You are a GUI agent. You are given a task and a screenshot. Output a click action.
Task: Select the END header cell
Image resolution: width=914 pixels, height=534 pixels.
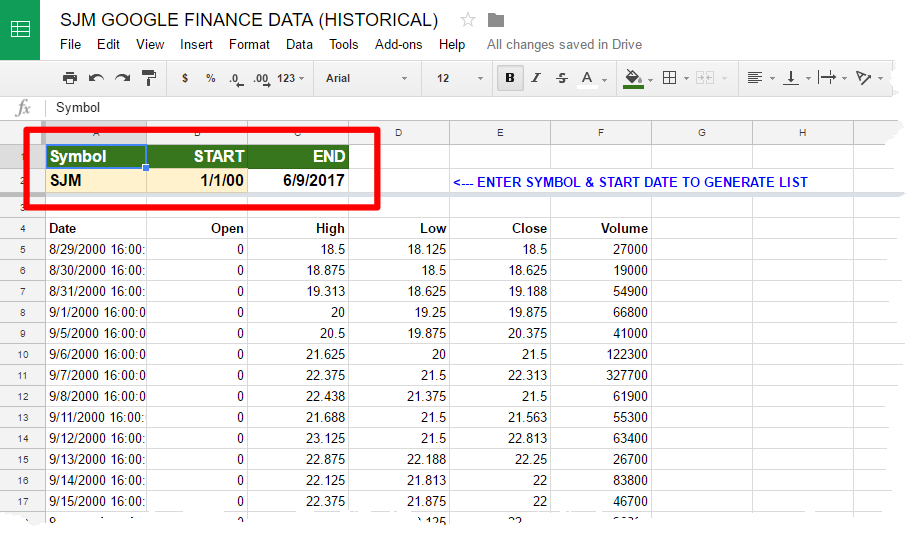[x=298, y=156]
